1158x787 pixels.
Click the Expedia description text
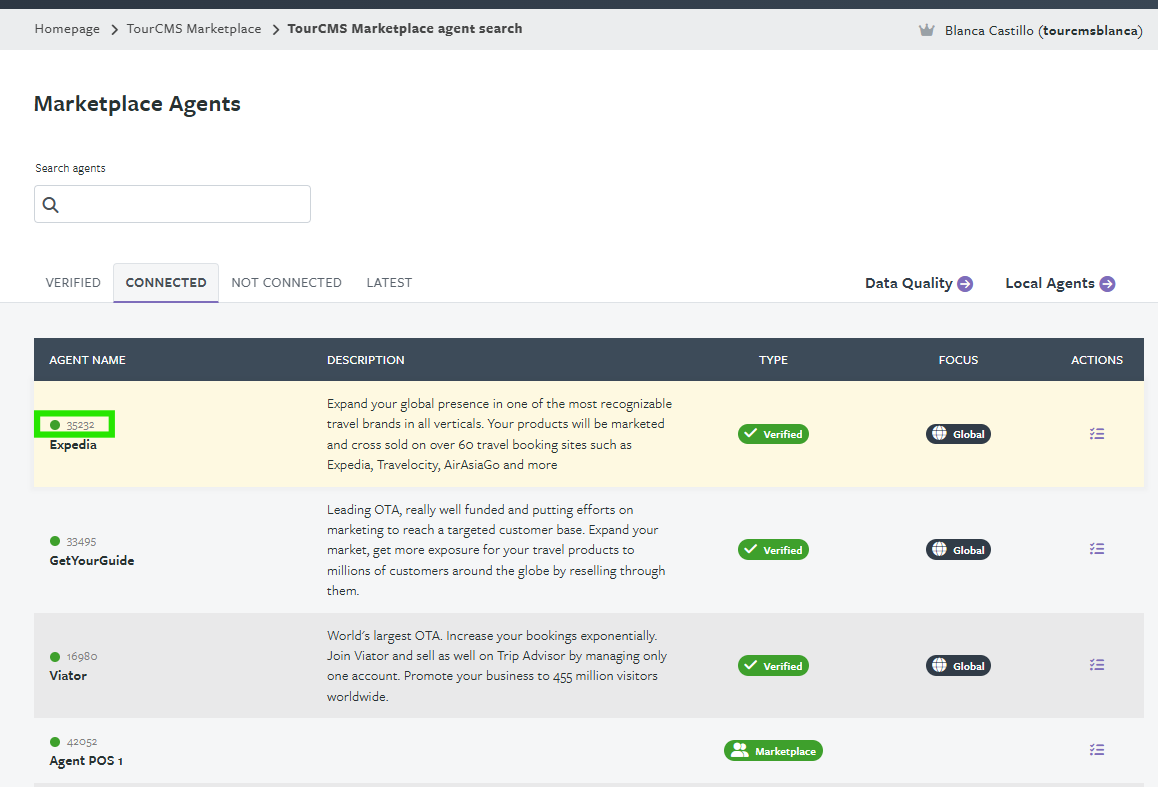coord(499,434)
